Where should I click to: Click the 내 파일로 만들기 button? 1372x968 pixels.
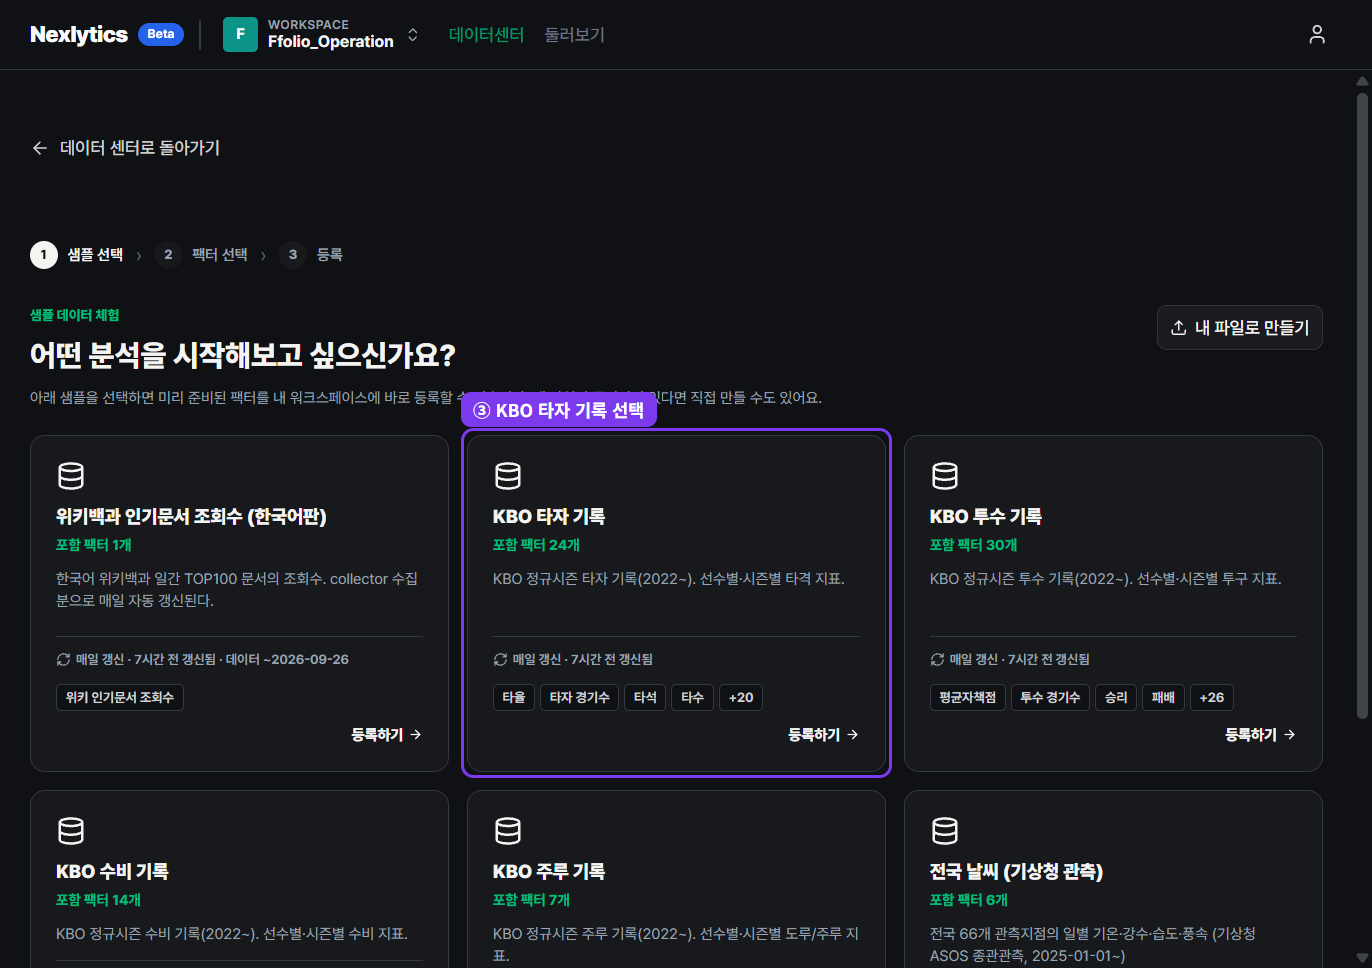click(1240, 328)
